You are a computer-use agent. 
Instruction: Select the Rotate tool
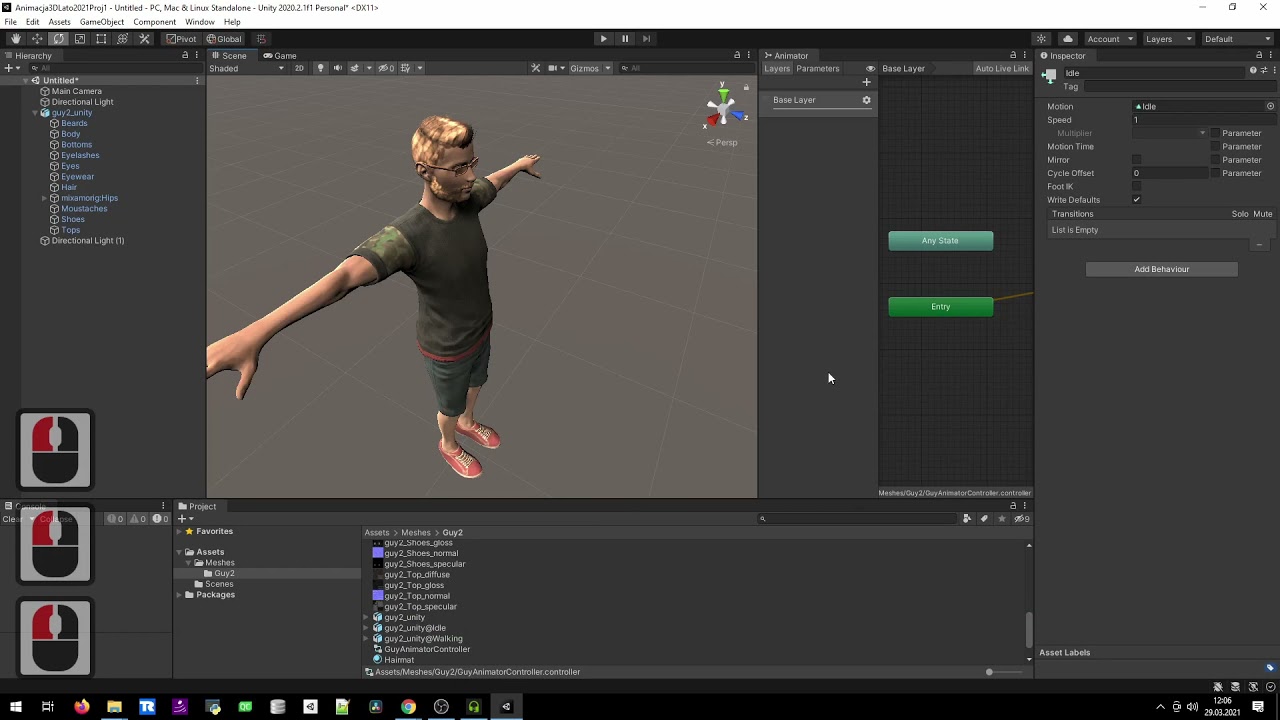pyautogui.click(x=58, y=39)
